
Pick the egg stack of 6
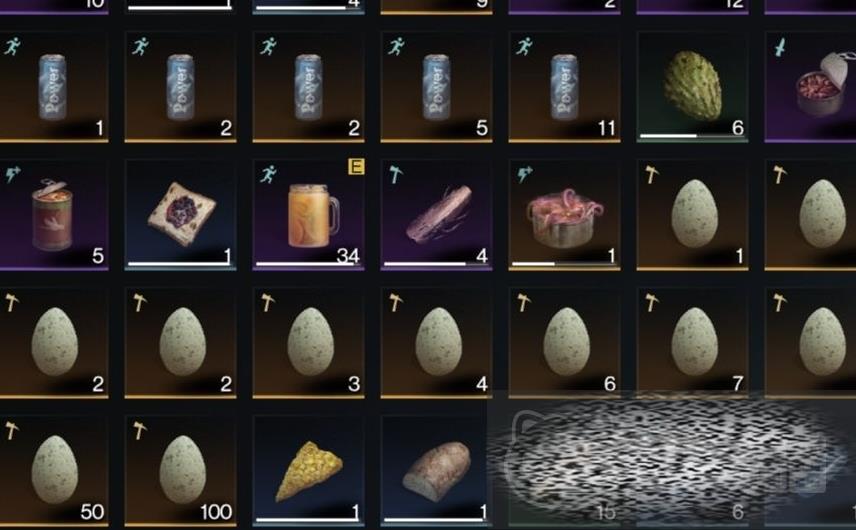564,340
